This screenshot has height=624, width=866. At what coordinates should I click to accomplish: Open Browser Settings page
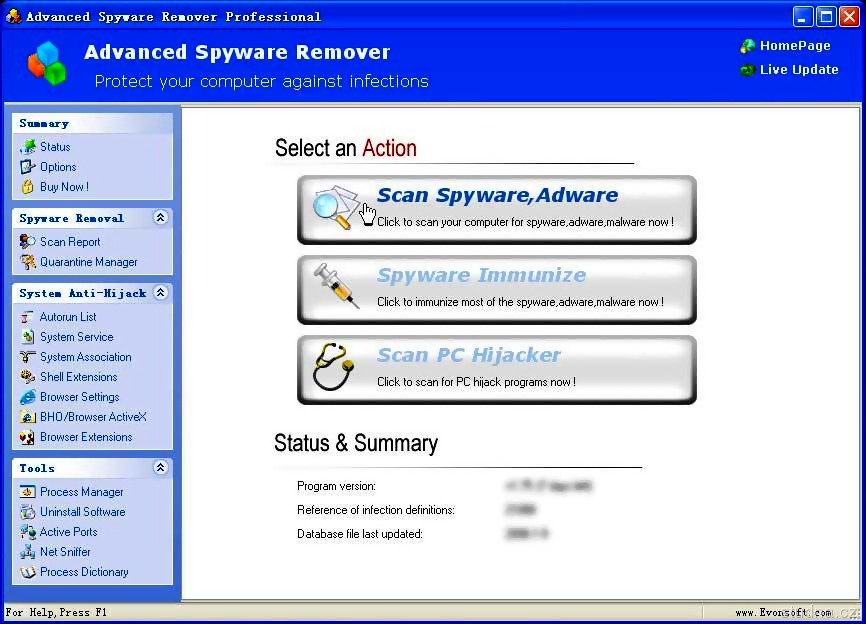pos(80,397)
